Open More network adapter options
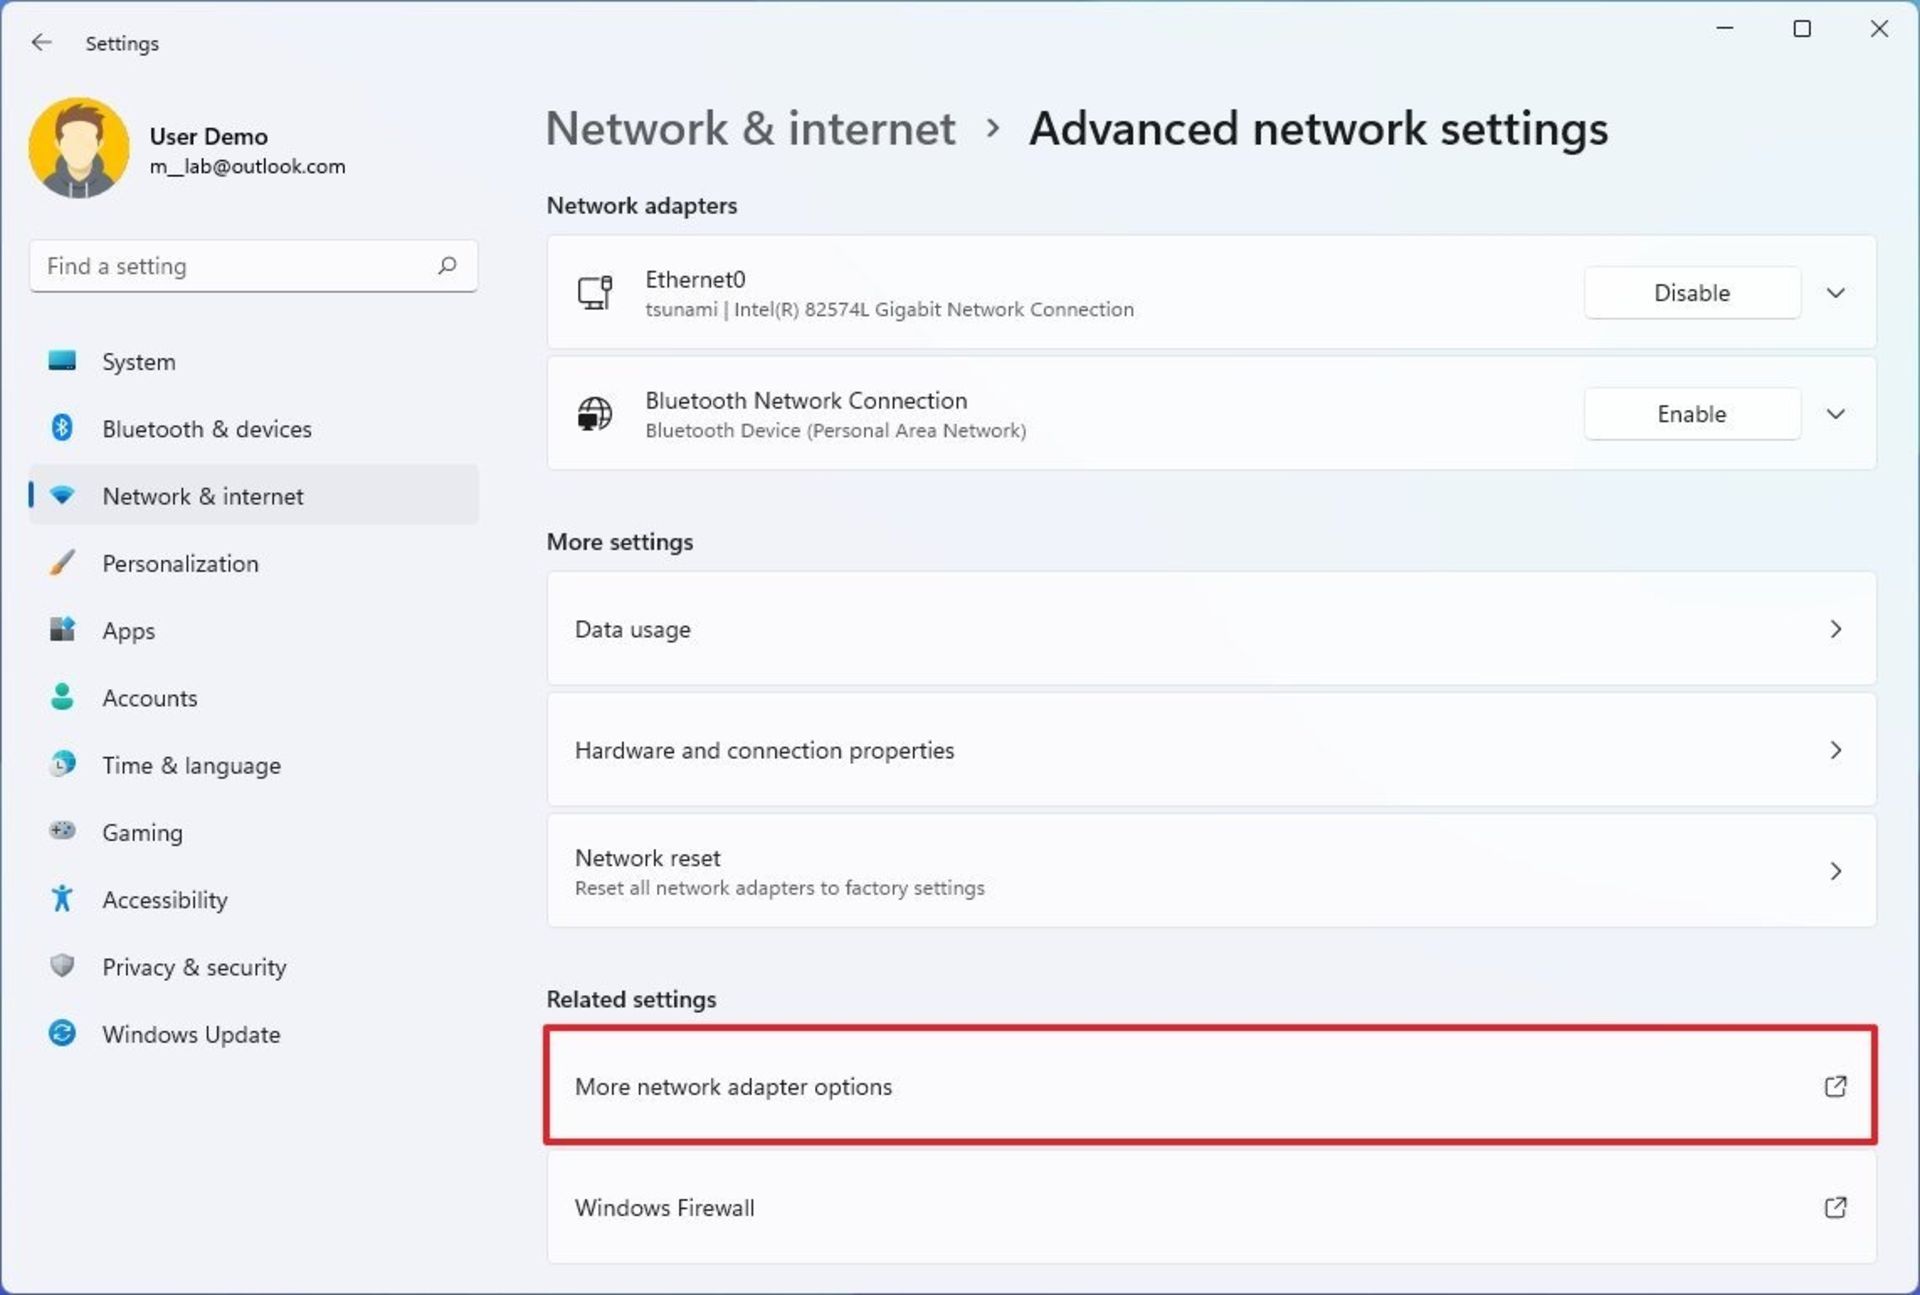1920x1295 pixels. 1211,1085
